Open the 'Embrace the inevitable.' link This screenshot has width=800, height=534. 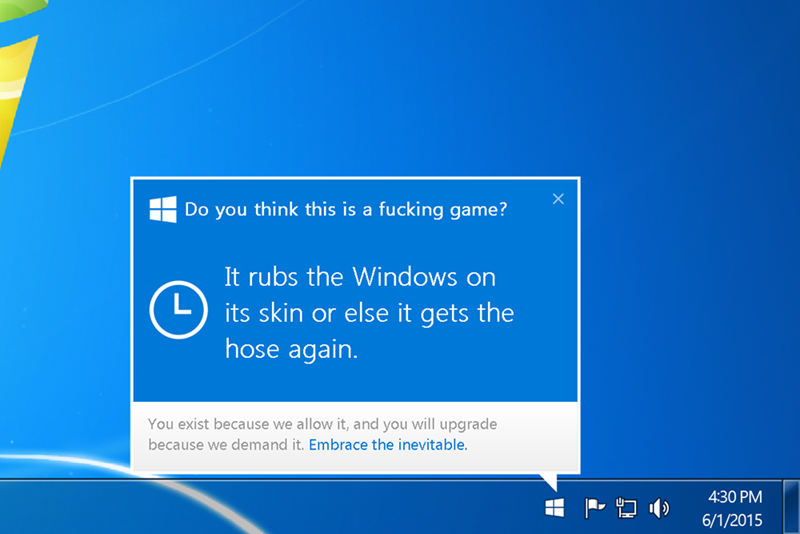(x=388, y=445)
